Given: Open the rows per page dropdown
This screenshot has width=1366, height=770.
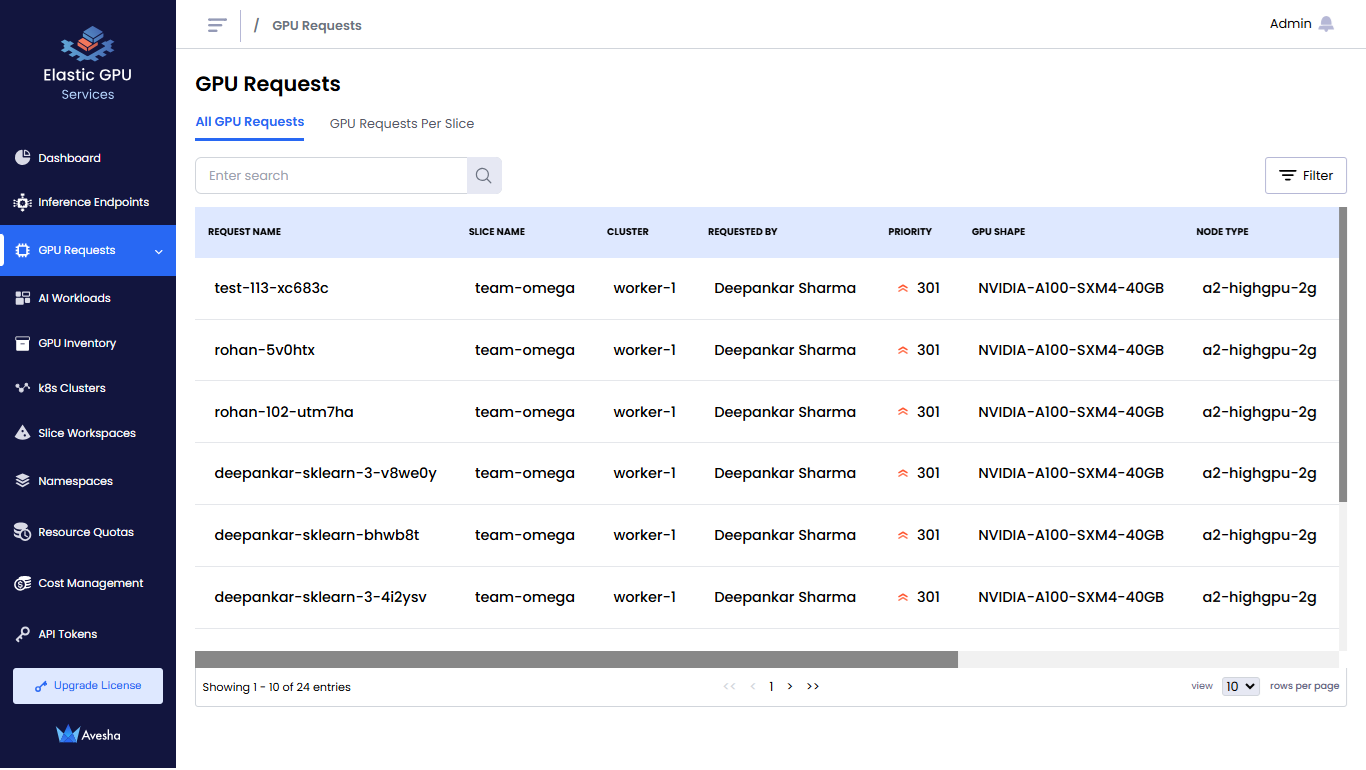Looking at the screenshot, I should tap(1240, 686).
